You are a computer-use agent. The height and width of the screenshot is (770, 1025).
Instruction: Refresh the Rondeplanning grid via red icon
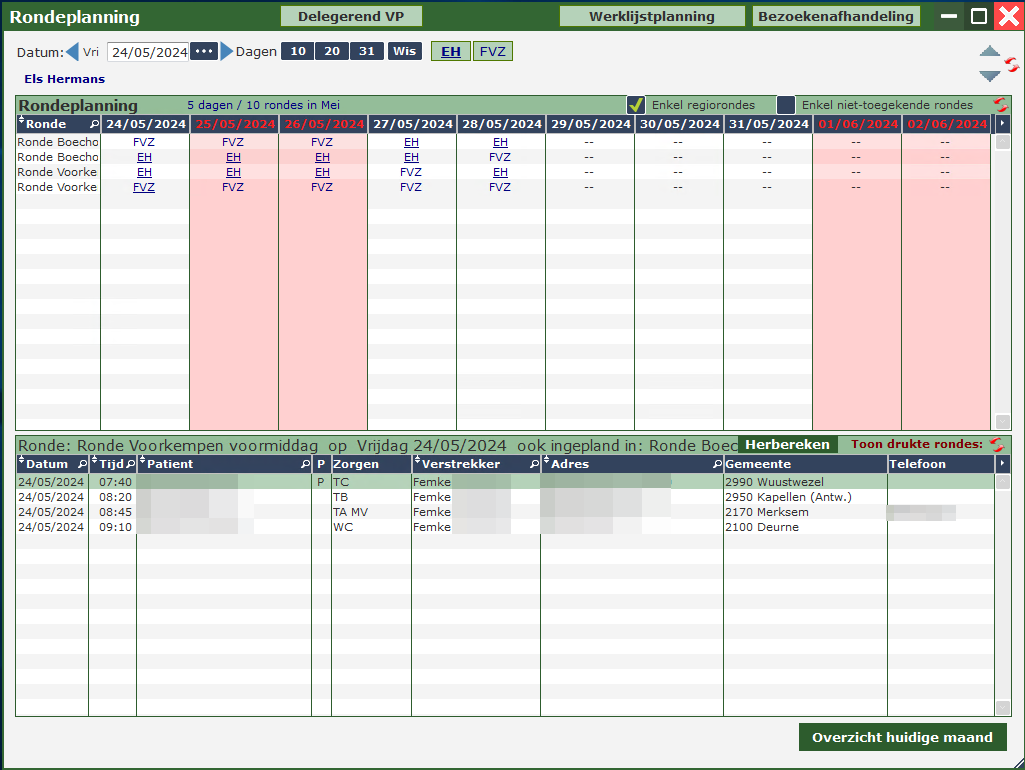coord(1000,104)
